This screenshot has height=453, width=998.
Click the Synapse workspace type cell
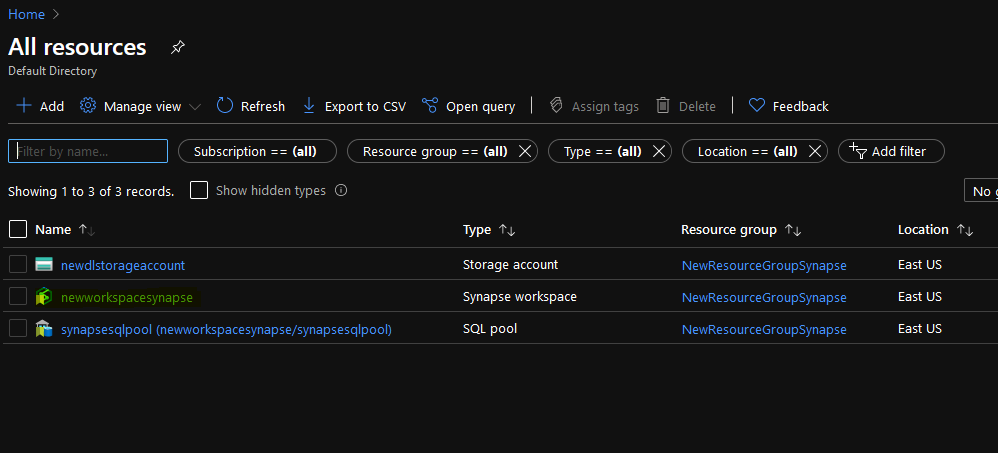pos(520,296)
